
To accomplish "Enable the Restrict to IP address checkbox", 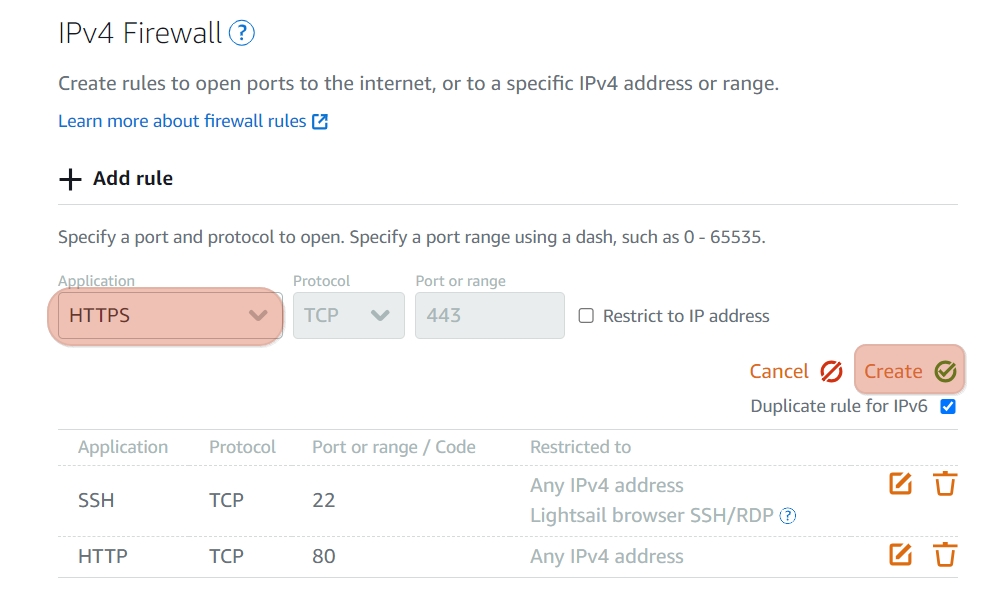I will (586, 316).
